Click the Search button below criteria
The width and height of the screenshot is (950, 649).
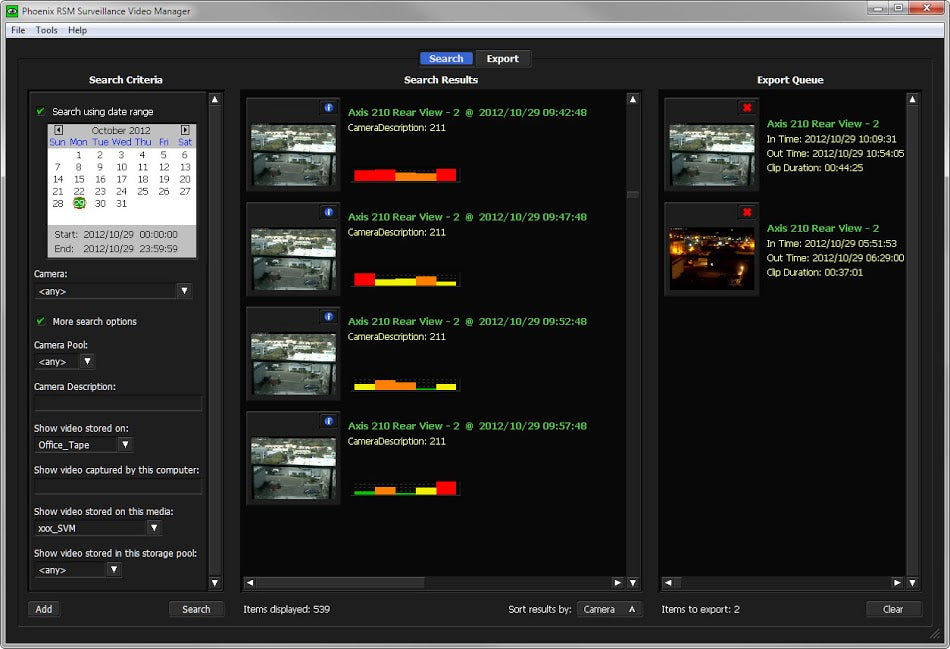click(196, 609)
